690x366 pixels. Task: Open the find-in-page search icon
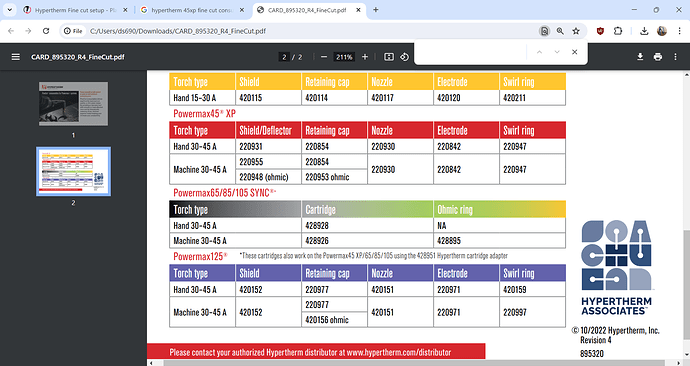click(x=544, y=31)
